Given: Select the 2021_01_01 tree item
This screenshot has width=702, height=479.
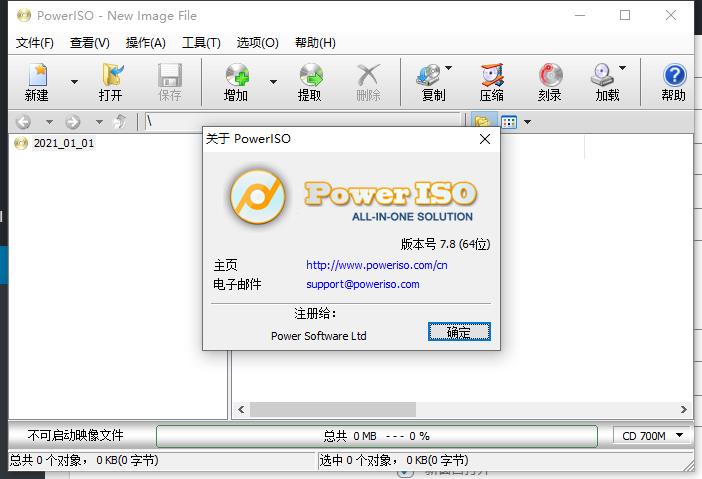Looking at the screenshot, I should [x=63, y=143].
